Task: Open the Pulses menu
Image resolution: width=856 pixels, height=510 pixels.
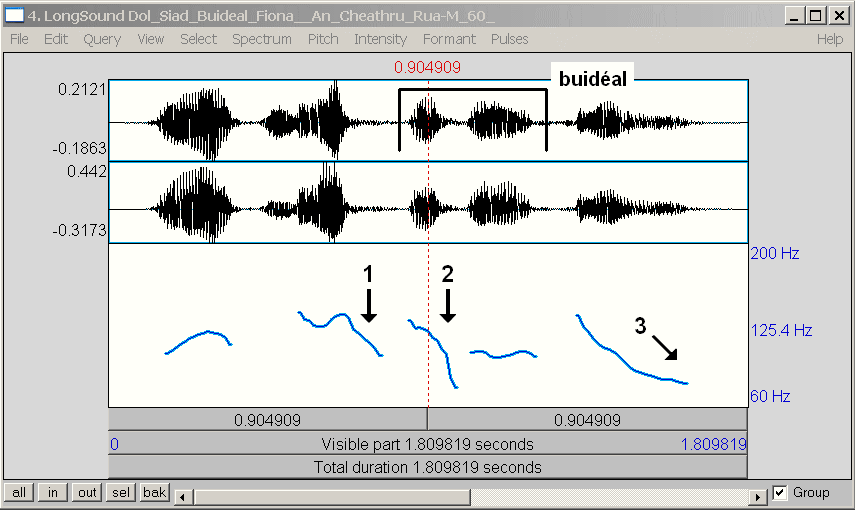Action: click(x=510, y=39)
